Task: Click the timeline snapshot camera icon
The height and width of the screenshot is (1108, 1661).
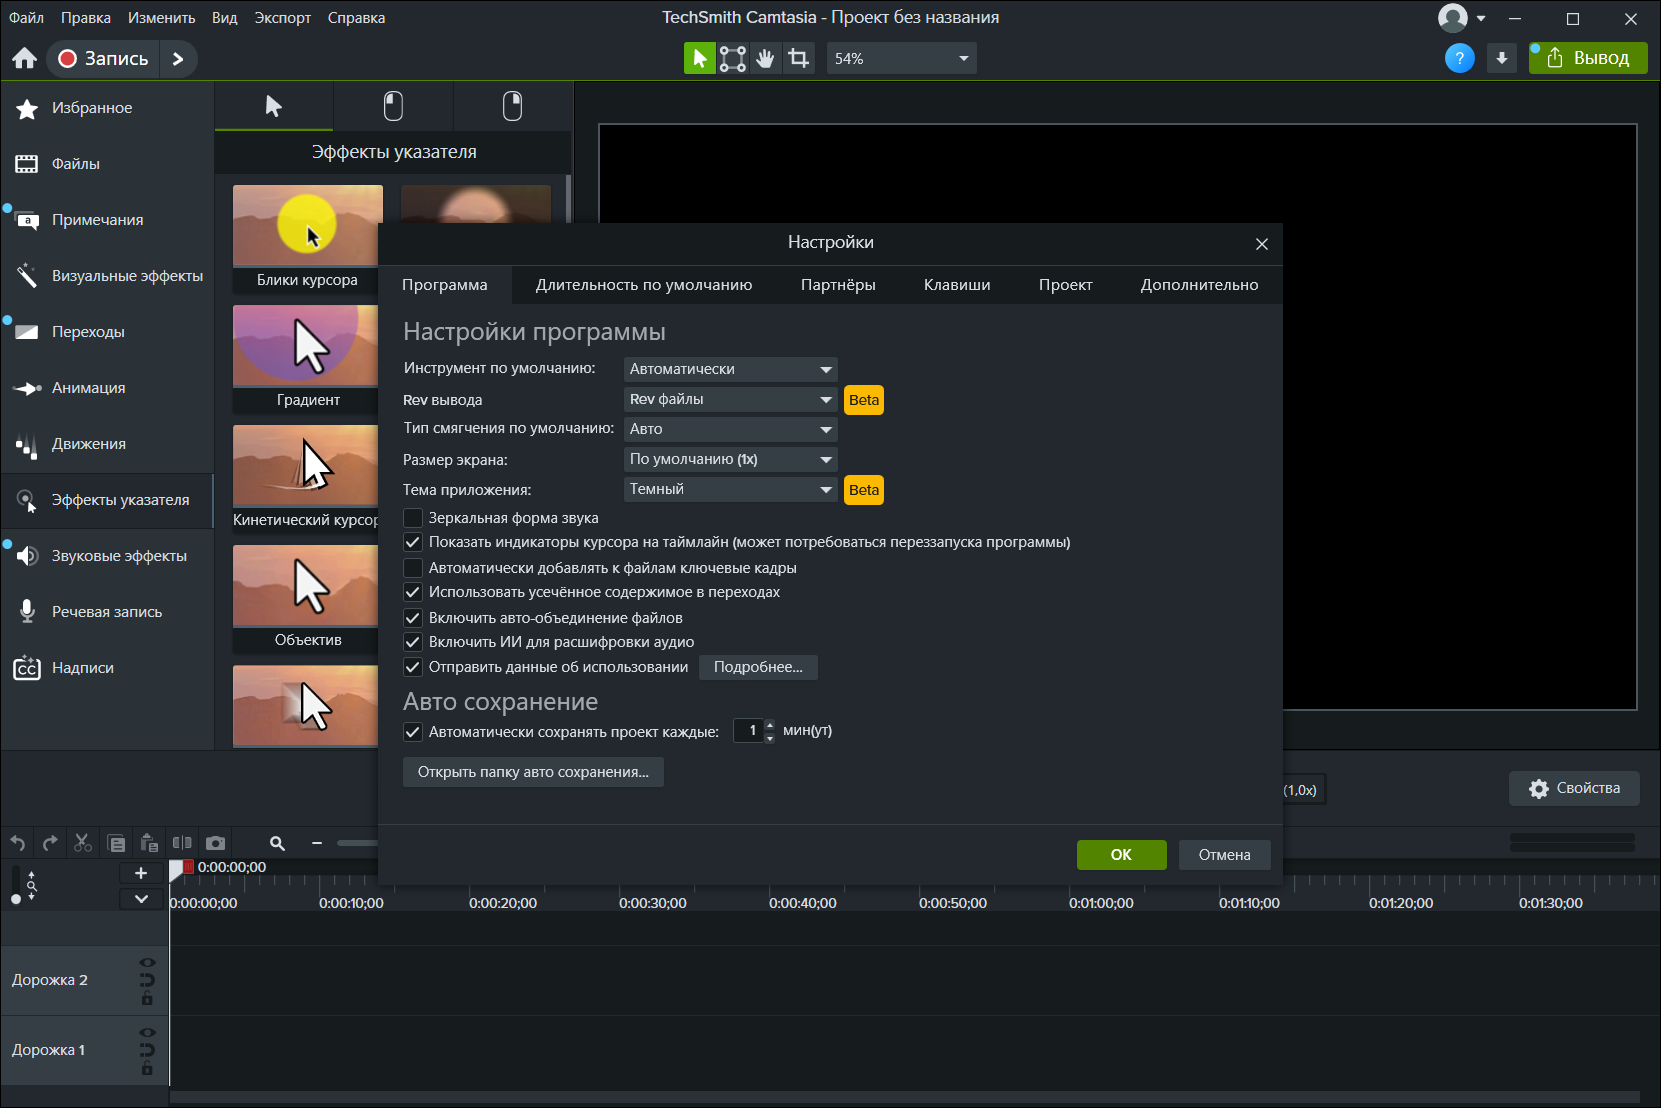Action: (215, 843)
